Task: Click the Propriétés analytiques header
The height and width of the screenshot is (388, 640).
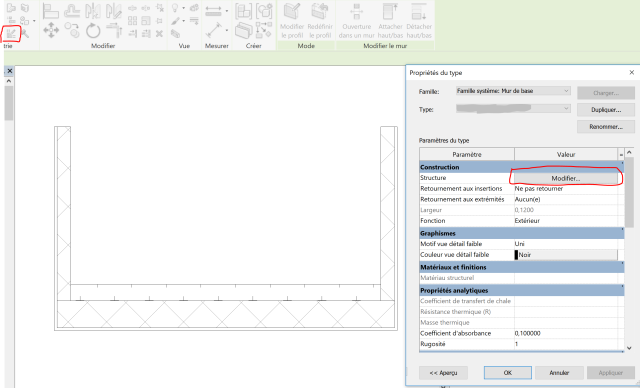Action: (521, 290)
